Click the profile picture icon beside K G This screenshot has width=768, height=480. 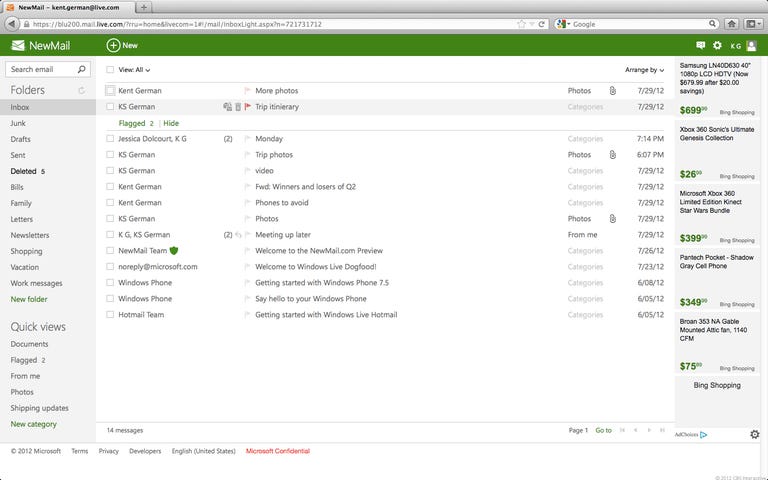pyautogui.click(x=751, y=45)
